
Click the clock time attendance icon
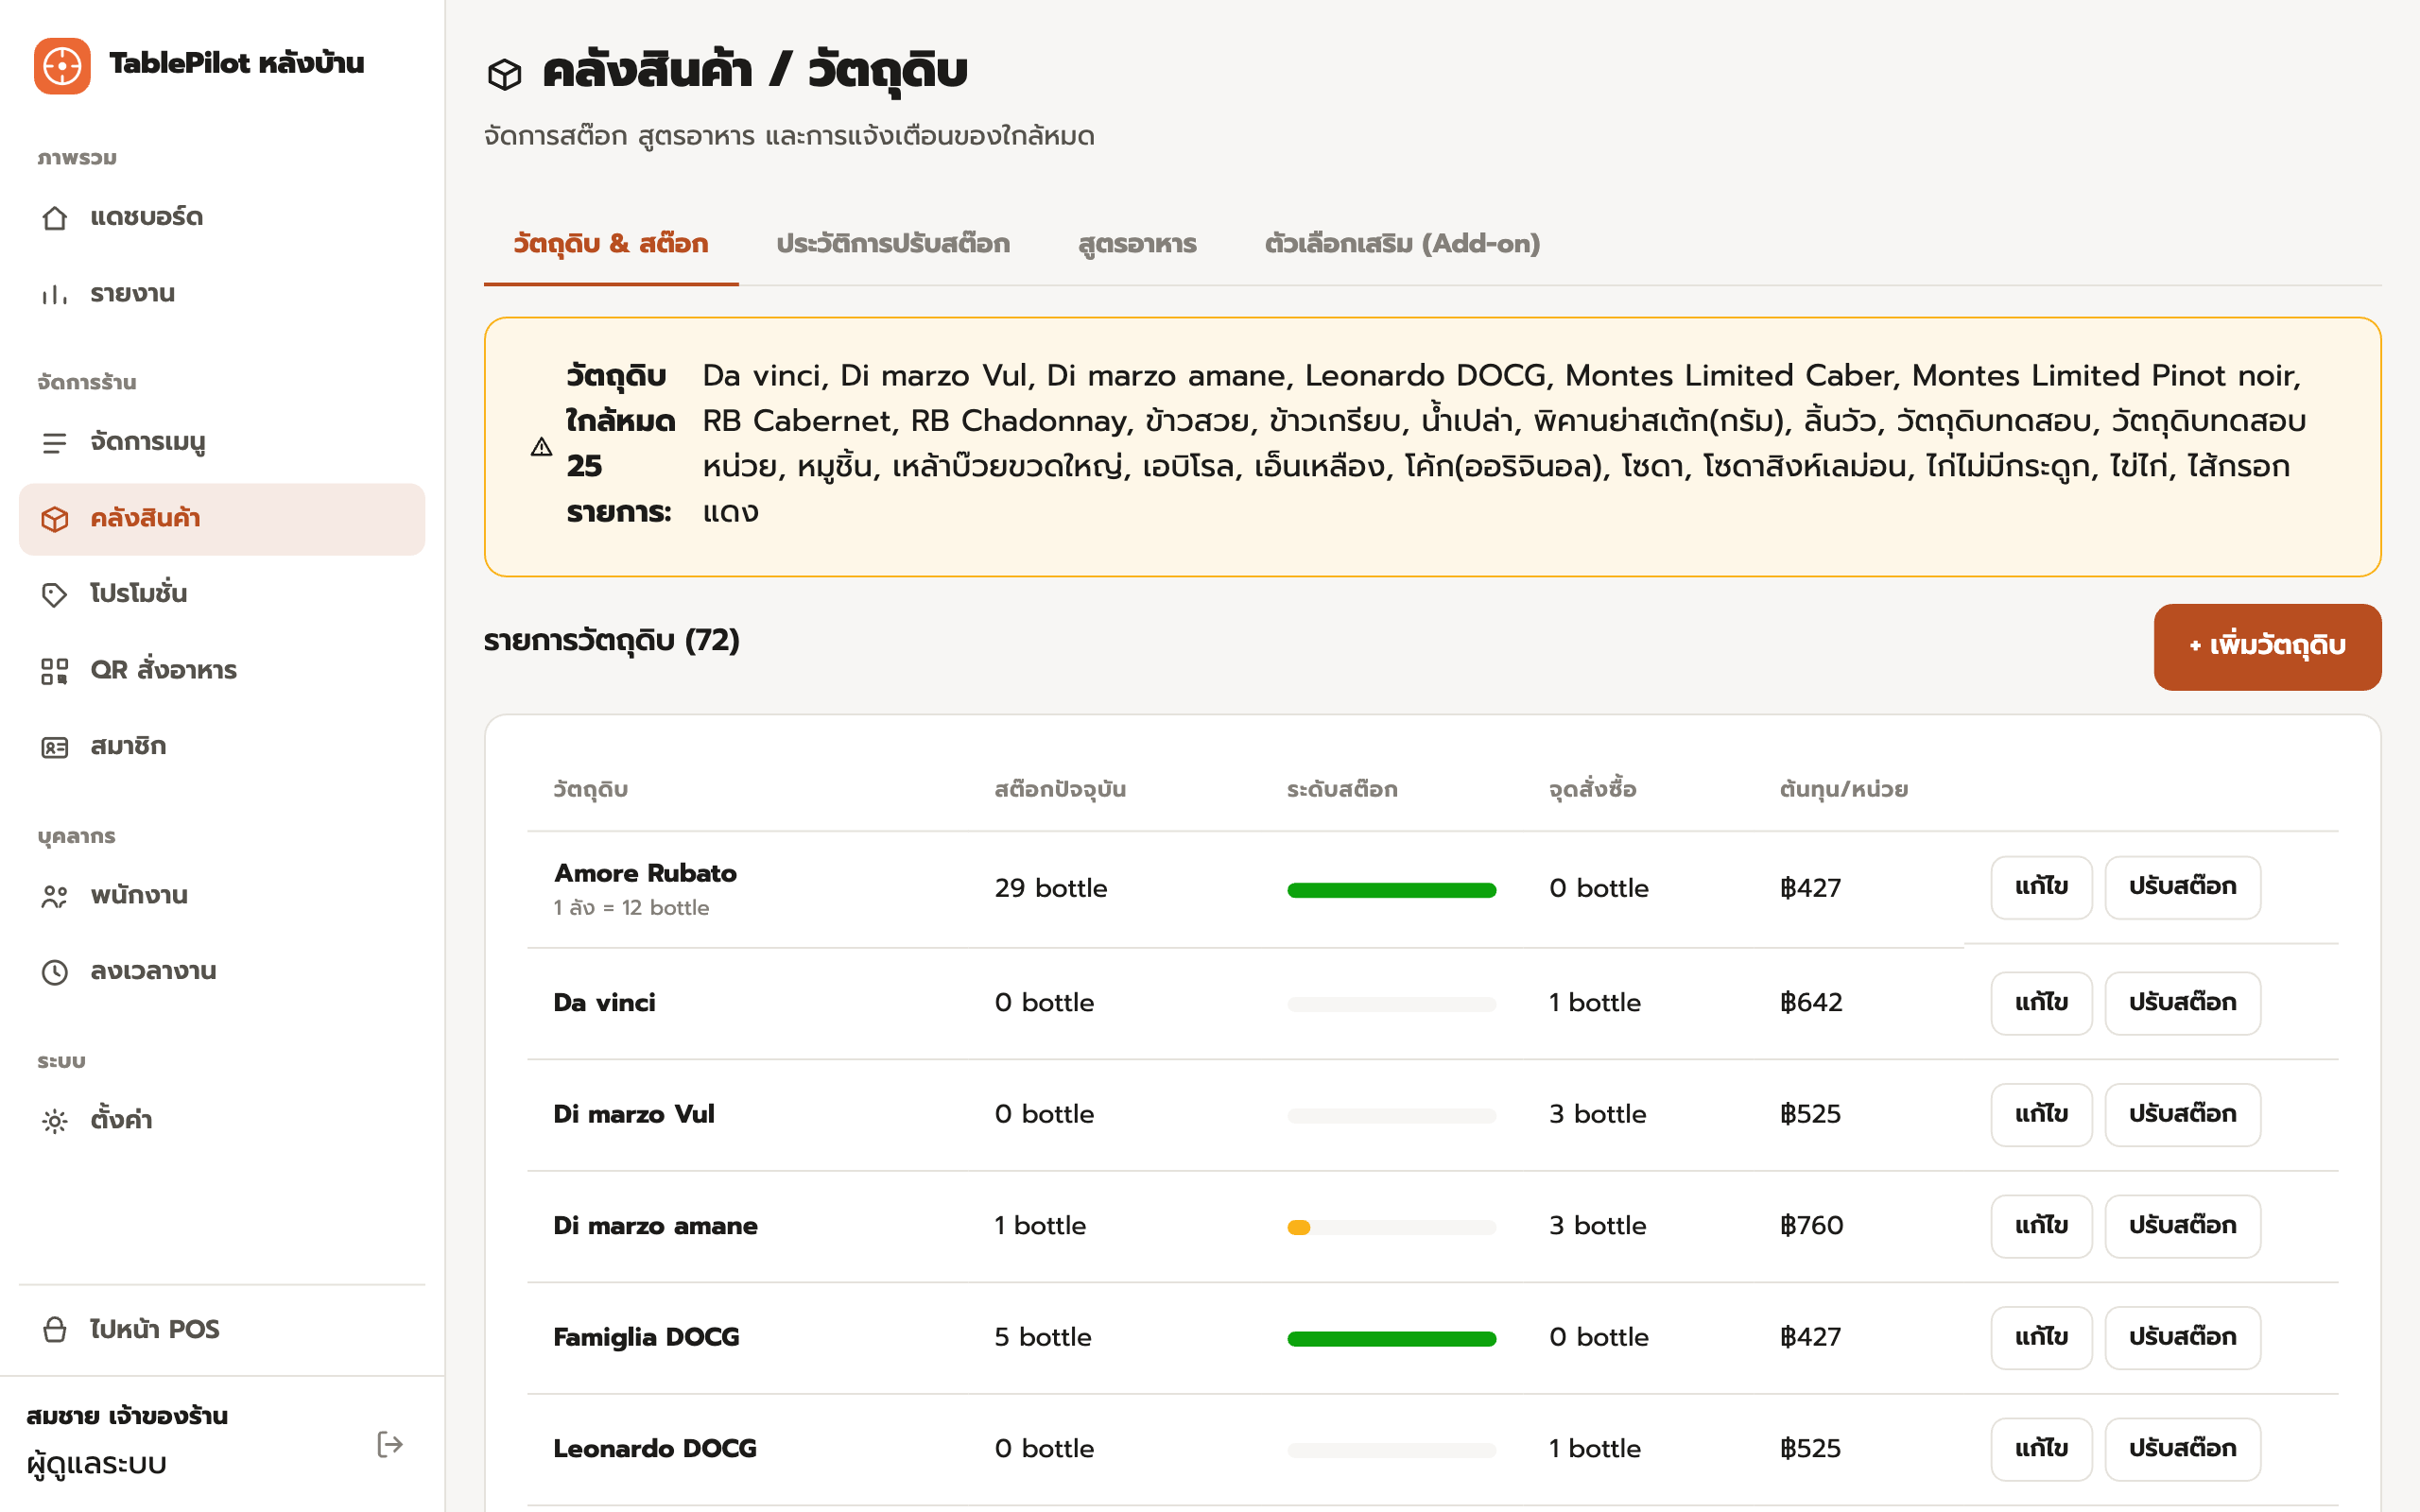55,972
